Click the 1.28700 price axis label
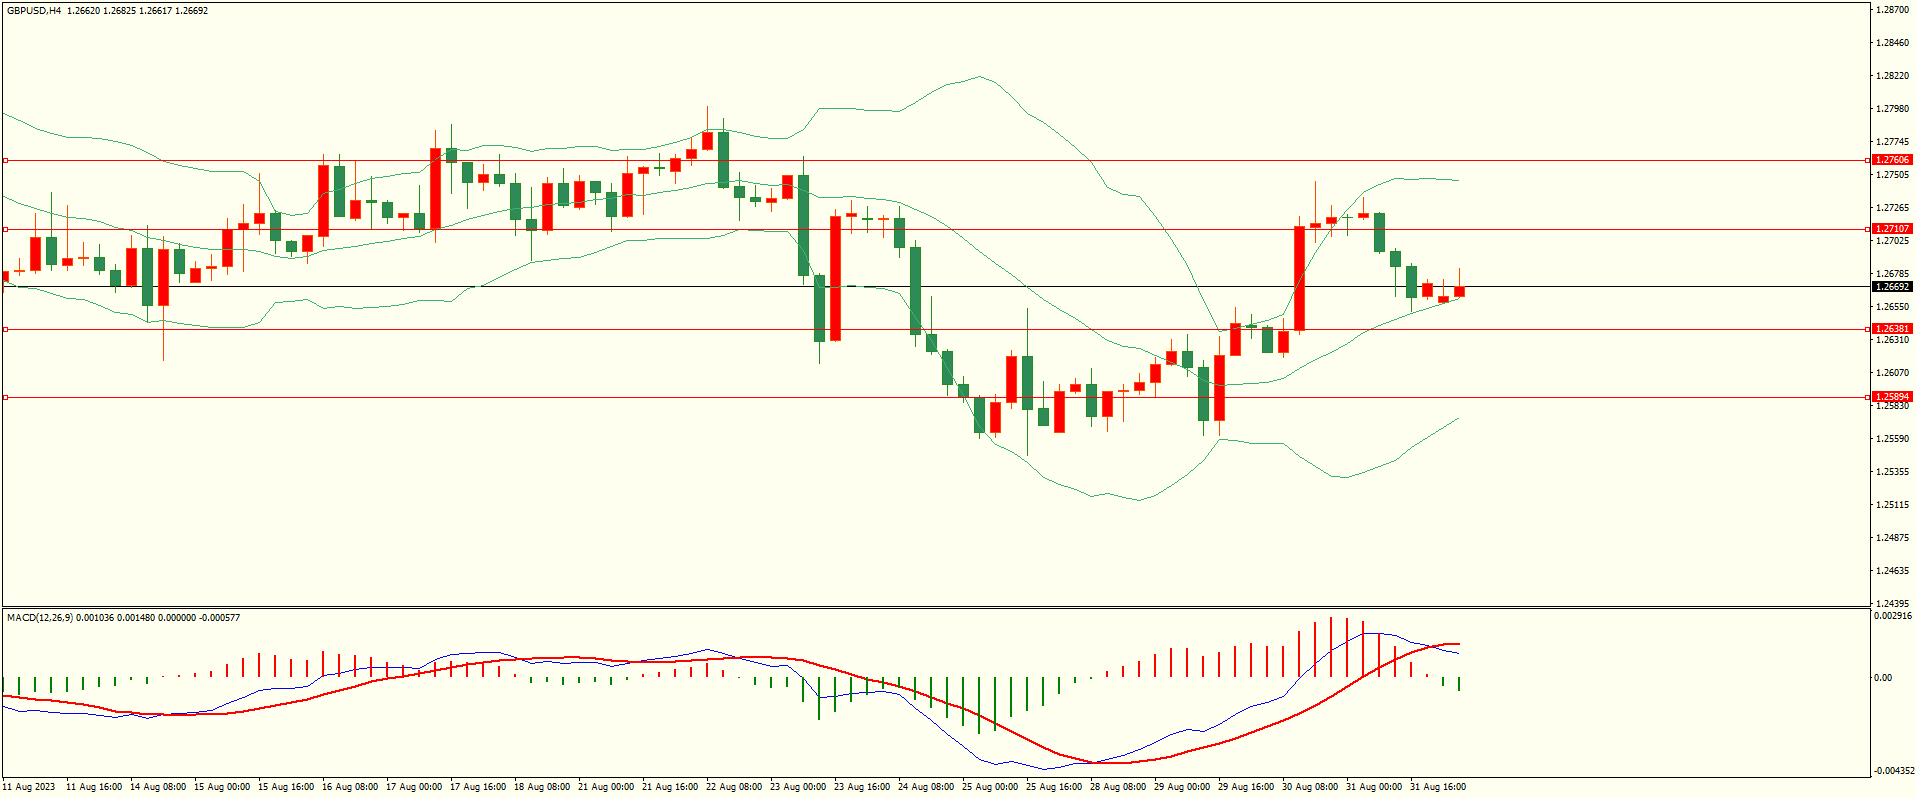The image size is (1916, 798). coord(1893,10)
